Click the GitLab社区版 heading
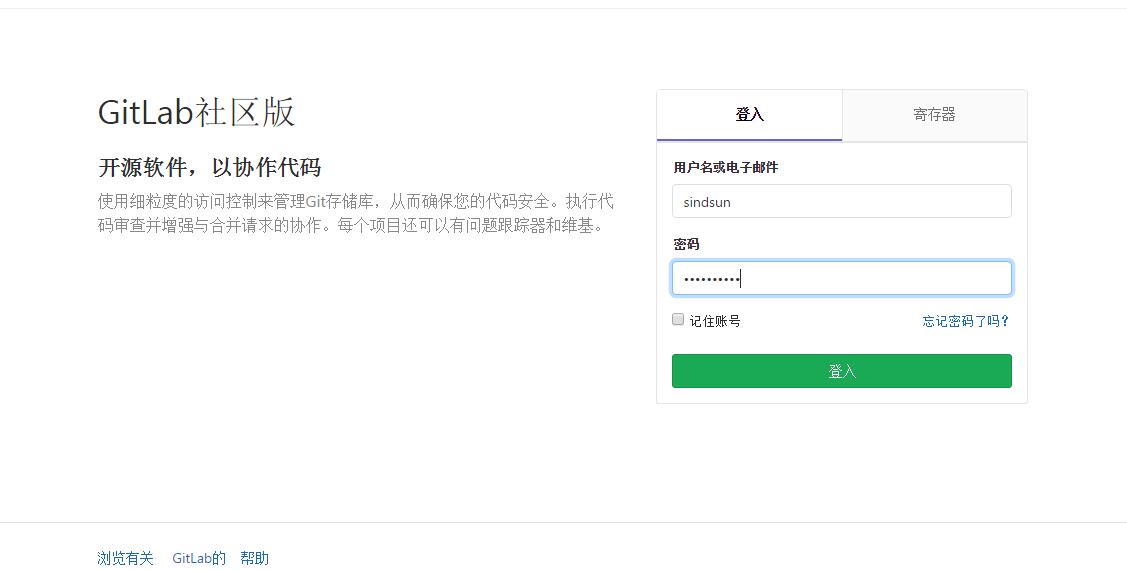The image size is (1127, 570). (196, 112)
